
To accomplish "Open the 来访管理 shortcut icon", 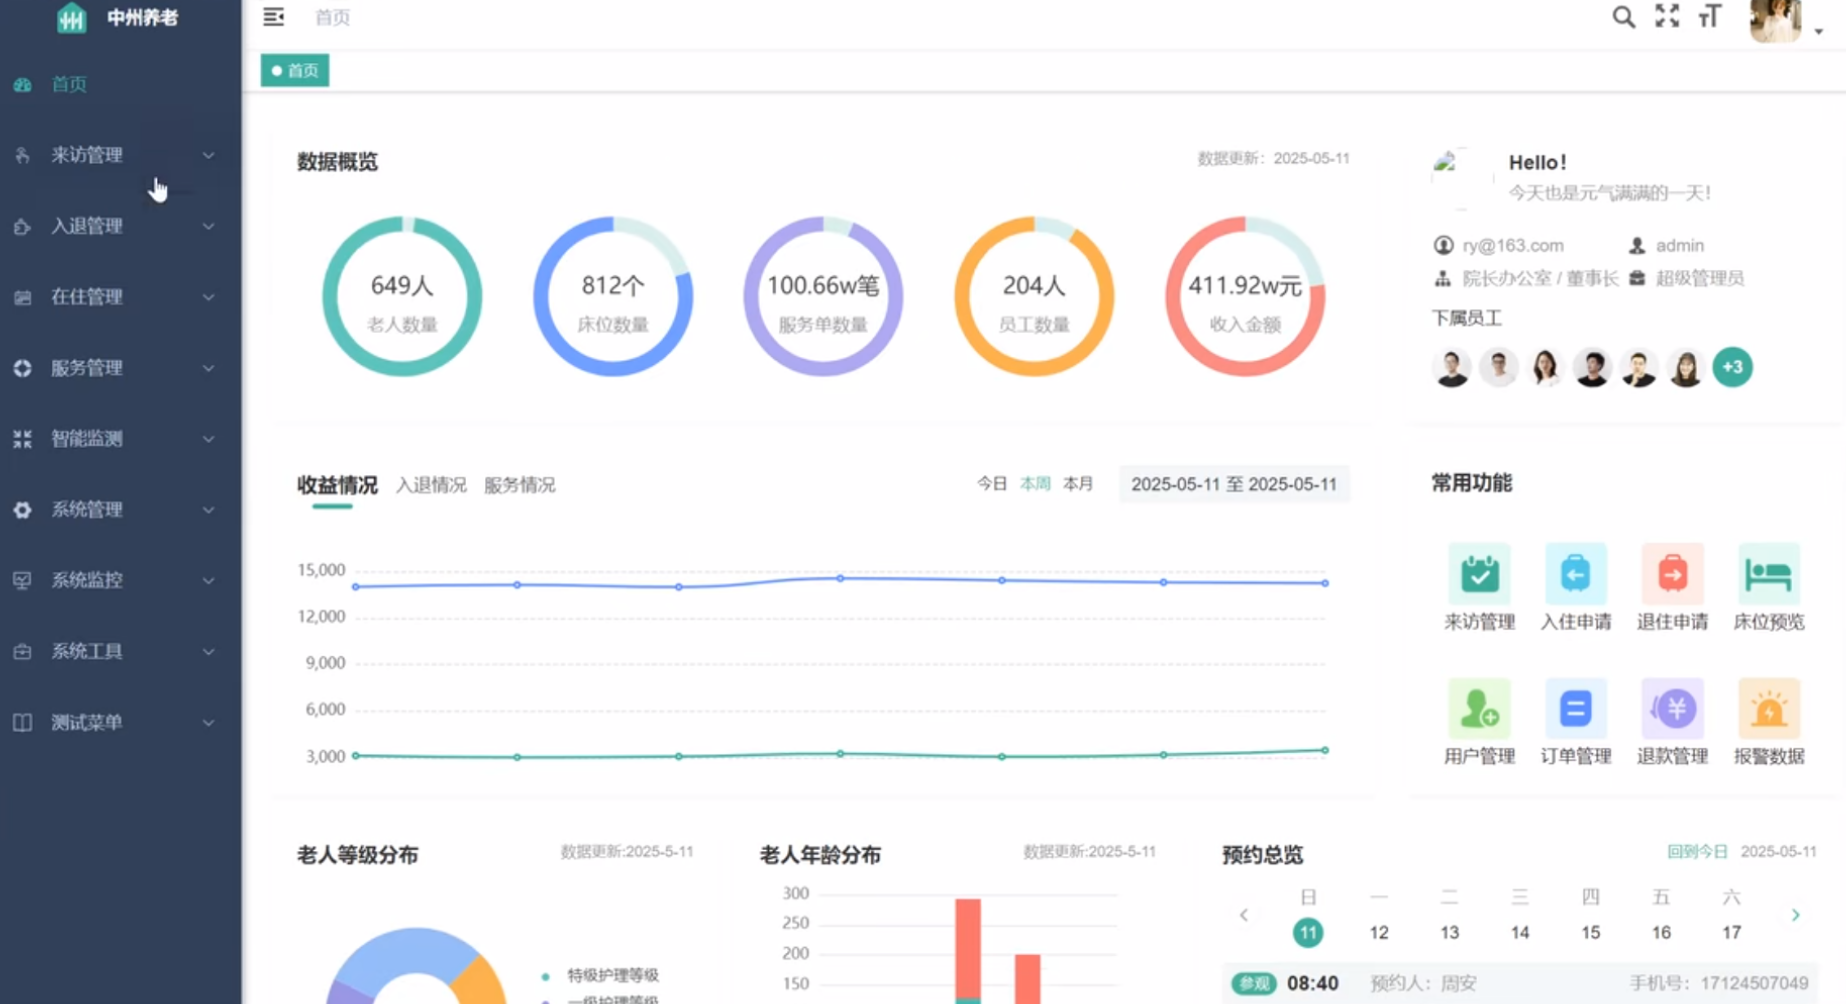I will [1479, 574].
